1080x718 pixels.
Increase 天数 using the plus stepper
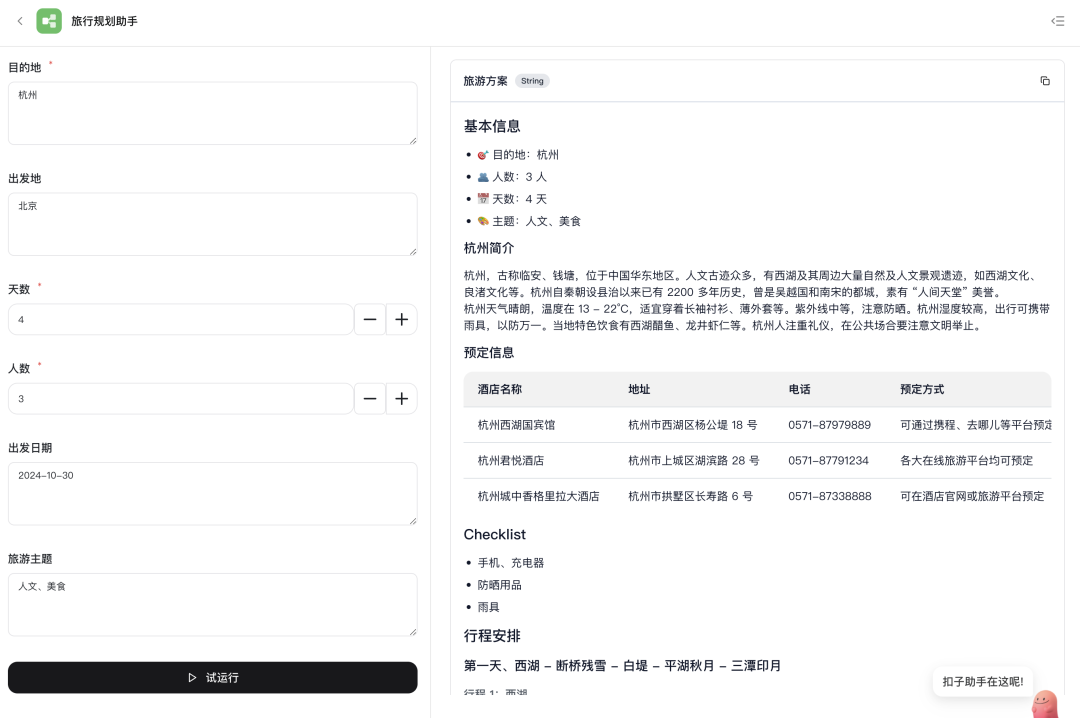tap(401, 318)
